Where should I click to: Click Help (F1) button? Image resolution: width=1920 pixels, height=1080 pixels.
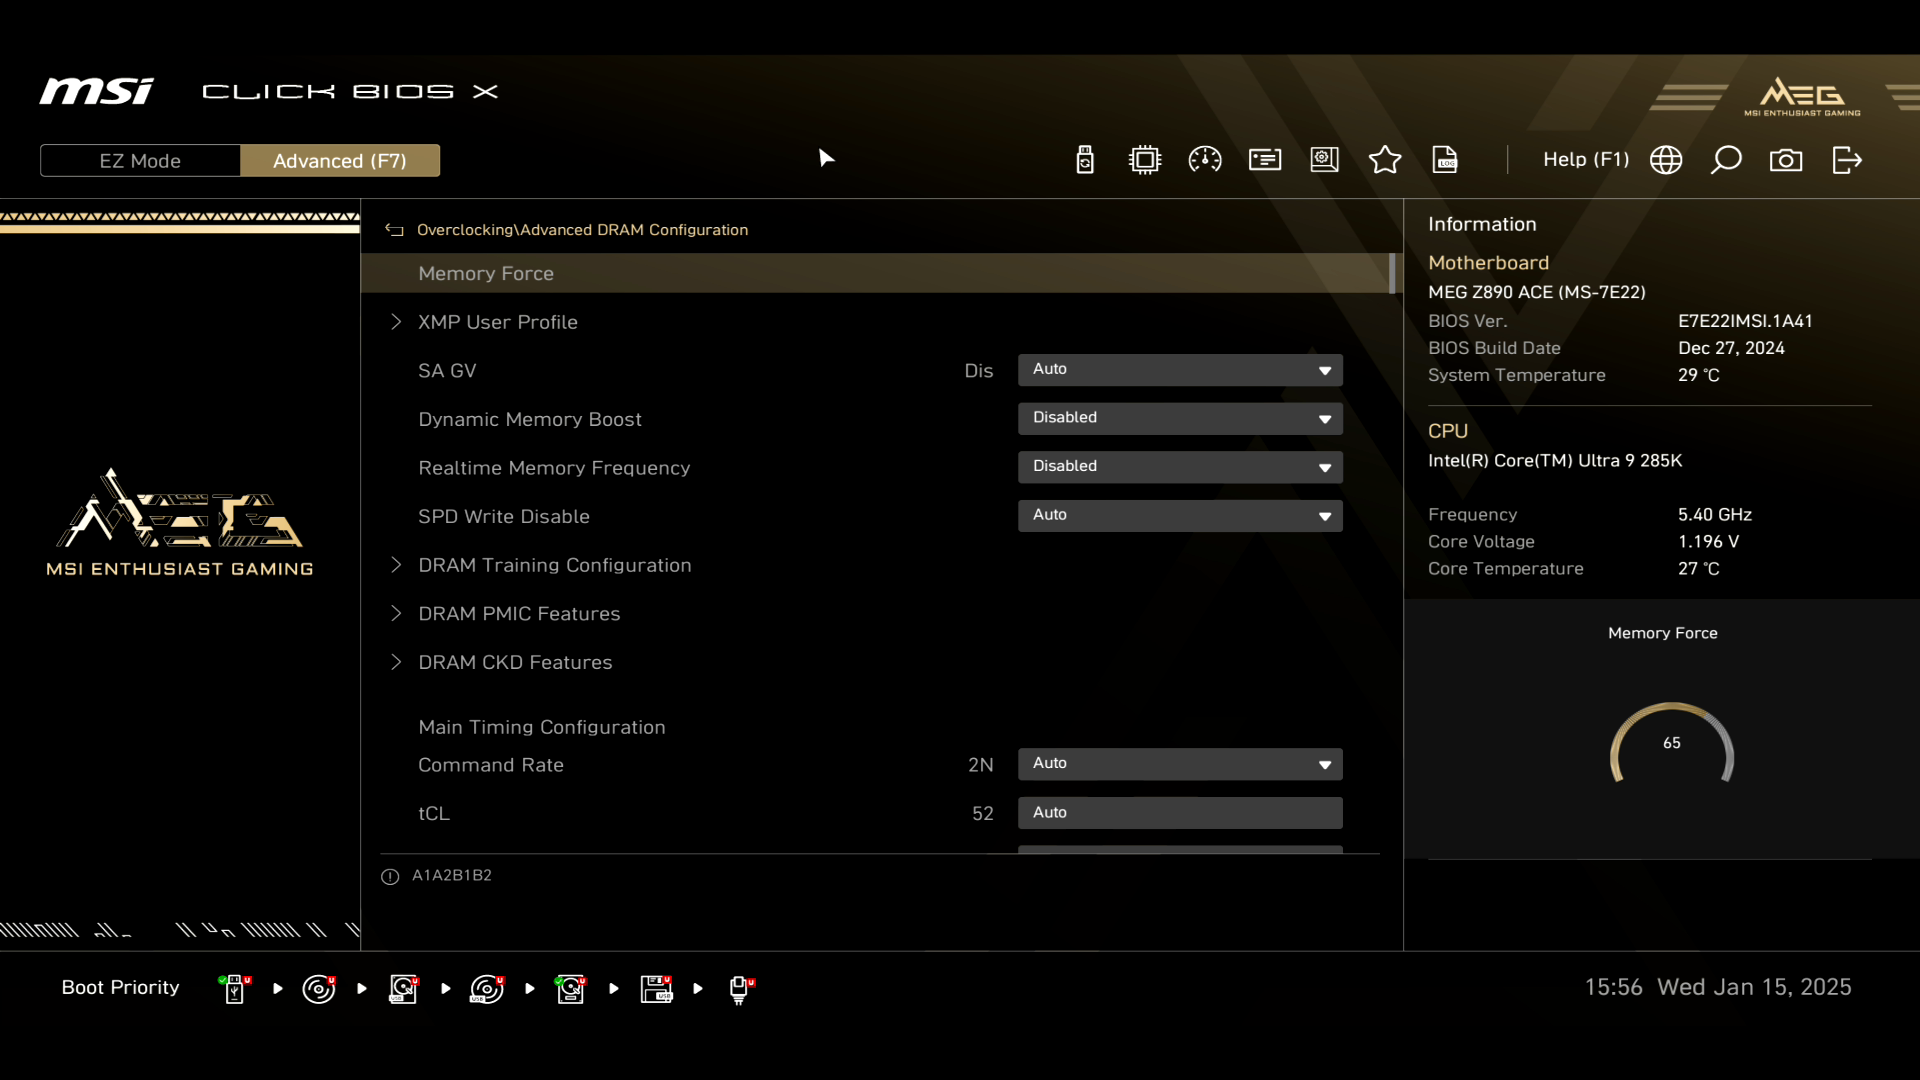pos(1586,160)
